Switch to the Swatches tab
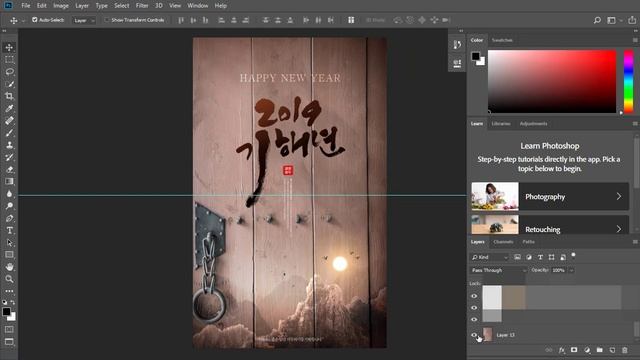The height and width of the screenshot is (360, 640). point(502,40)
